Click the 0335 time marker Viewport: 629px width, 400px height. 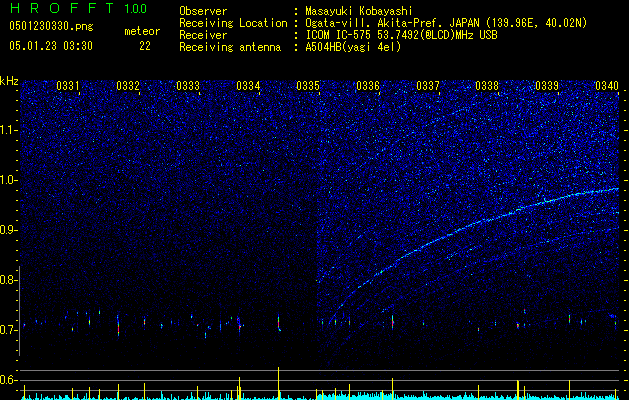click(308, 85)
